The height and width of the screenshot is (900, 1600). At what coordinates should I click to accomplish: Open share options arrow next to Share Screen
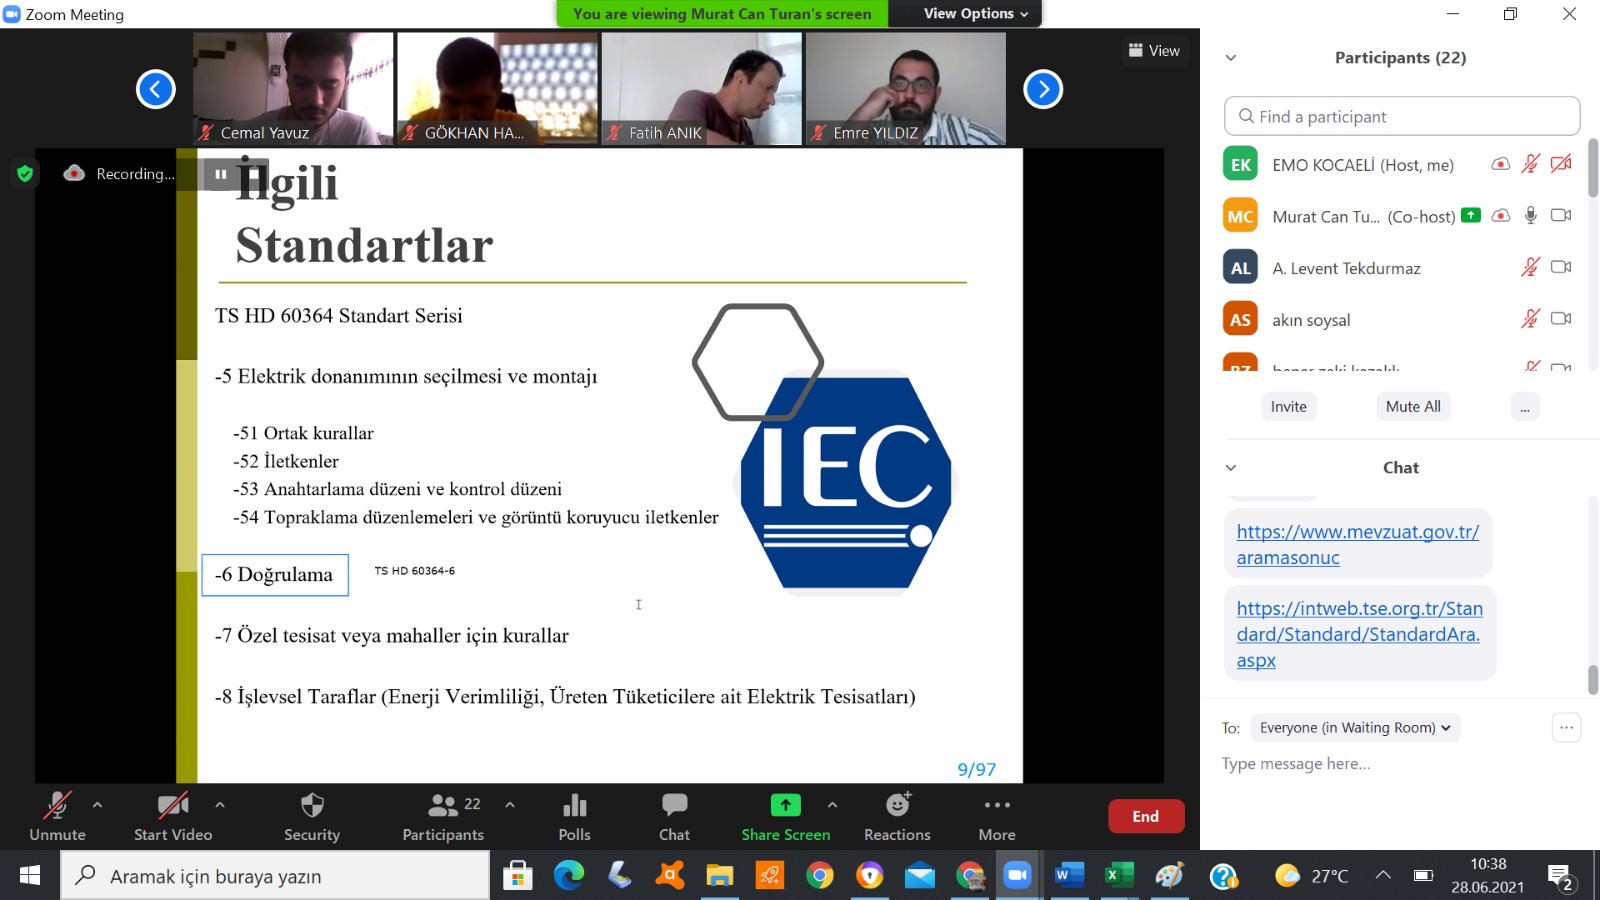832,804
